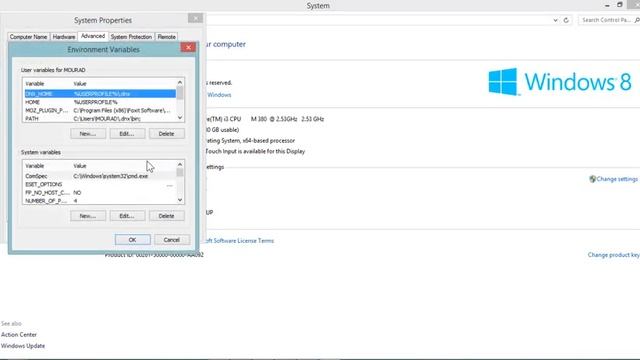Open the Software License Terms link
The height and width of the screenshot is (360, 640).
click(240, 241)
